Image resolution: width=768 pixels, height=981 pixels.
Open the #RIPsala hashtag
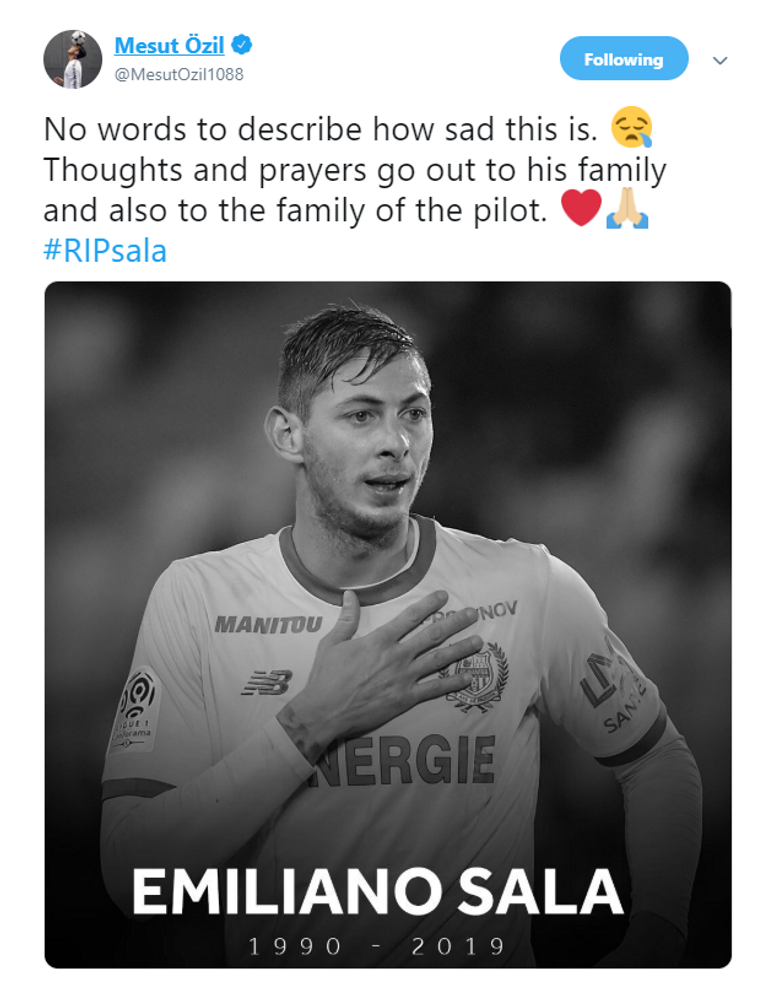pos(104,250)
